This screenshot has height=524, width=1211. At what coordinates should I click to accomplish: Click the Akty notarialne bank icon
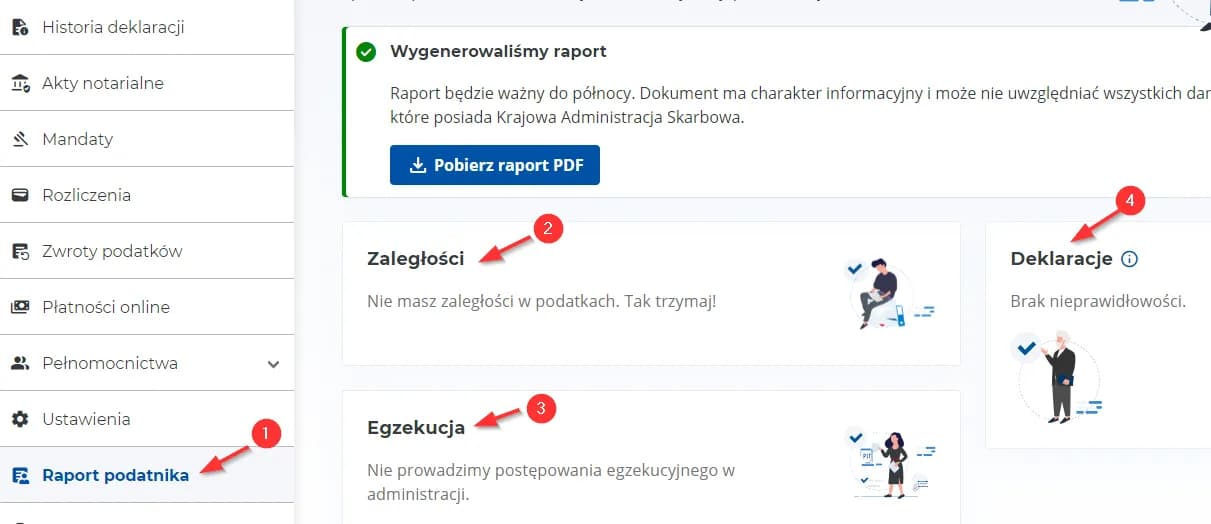point(20,84)
